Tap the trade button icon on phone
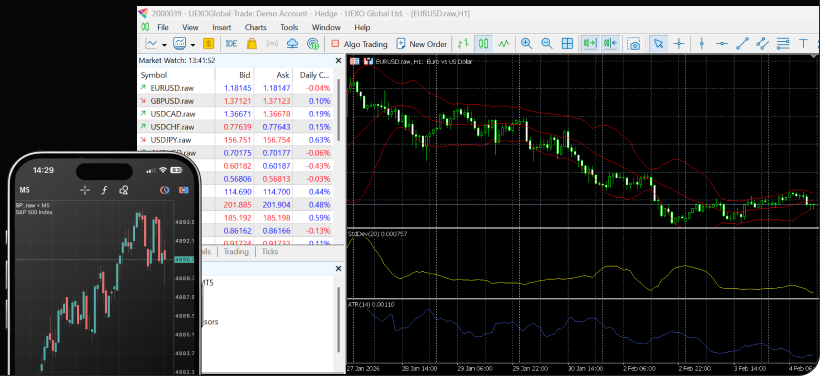Screen dimensions: 820x376 (x=184, y=190)
